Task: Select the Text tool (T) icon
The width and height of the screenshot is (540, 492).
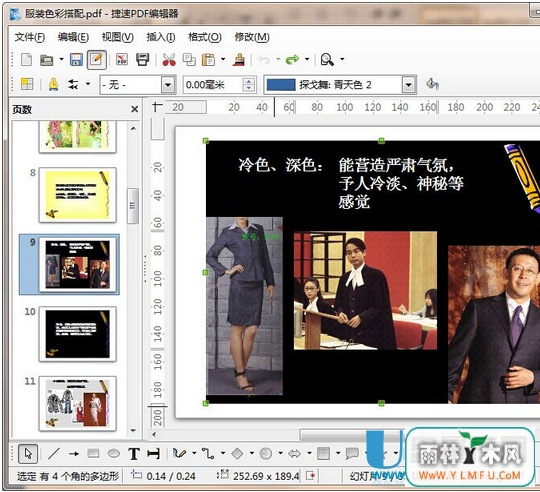Action: tap(134, 454)
